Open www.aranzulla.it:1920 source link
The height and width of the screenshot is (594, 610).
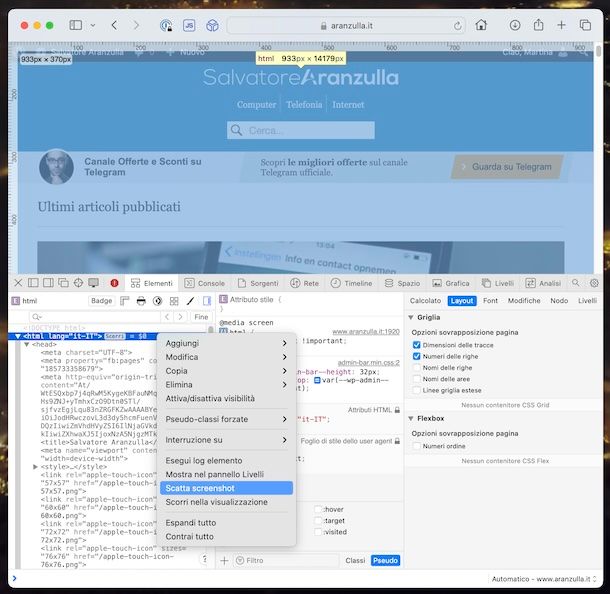[x=366, y=331]
